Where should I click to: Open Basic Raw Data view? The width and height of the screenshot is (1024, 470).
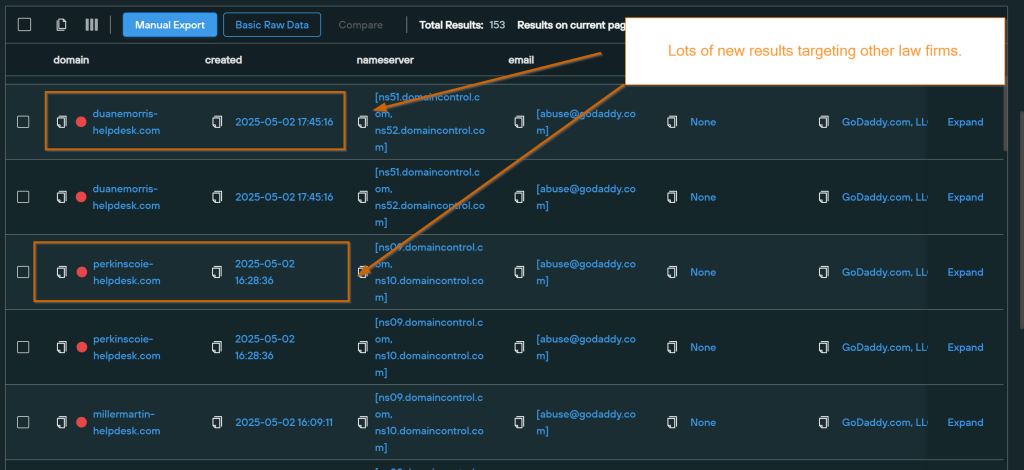272,25
